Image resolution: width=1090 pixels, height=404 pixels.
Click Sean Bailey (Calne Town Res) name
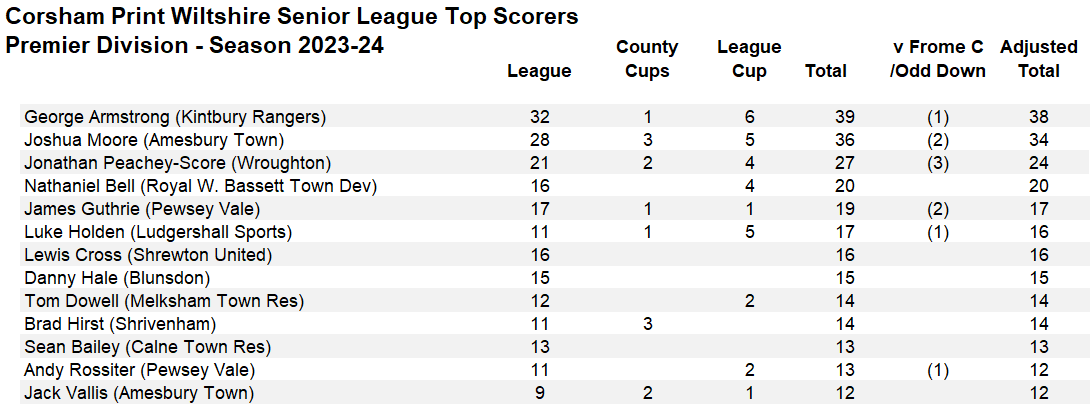[147, 347]
